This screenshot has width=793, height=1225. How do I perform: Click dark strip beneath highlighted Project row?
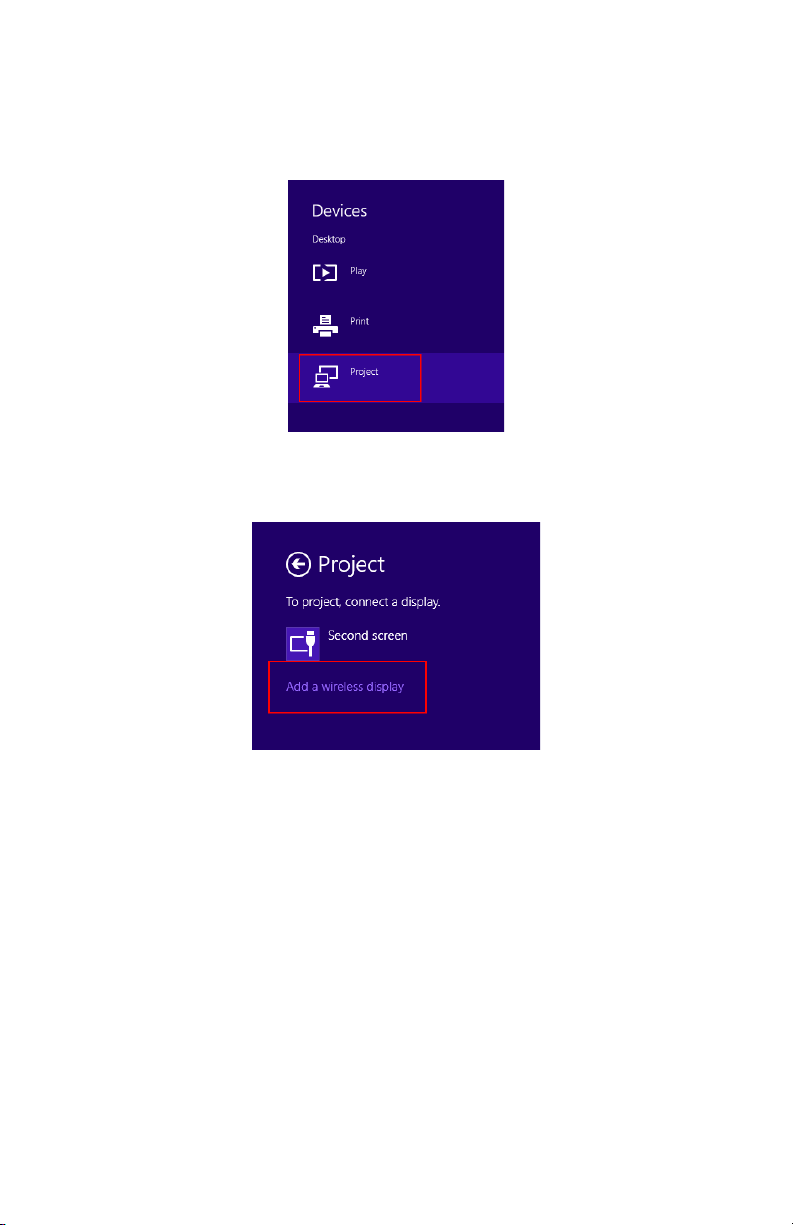[395, 417]
